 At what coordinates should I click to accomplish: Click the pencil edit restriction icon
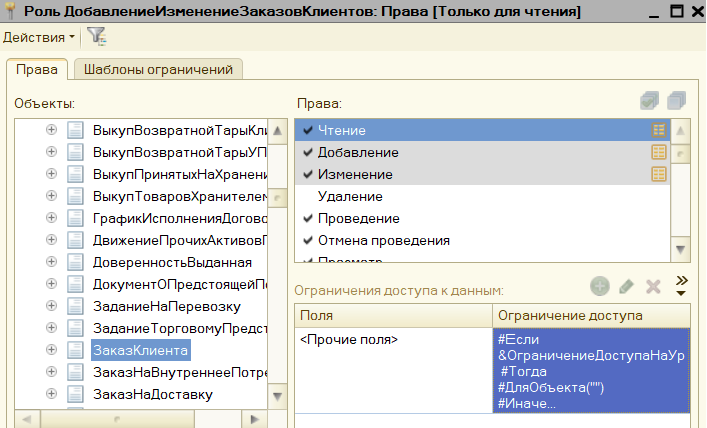click(x=626, y=286)
